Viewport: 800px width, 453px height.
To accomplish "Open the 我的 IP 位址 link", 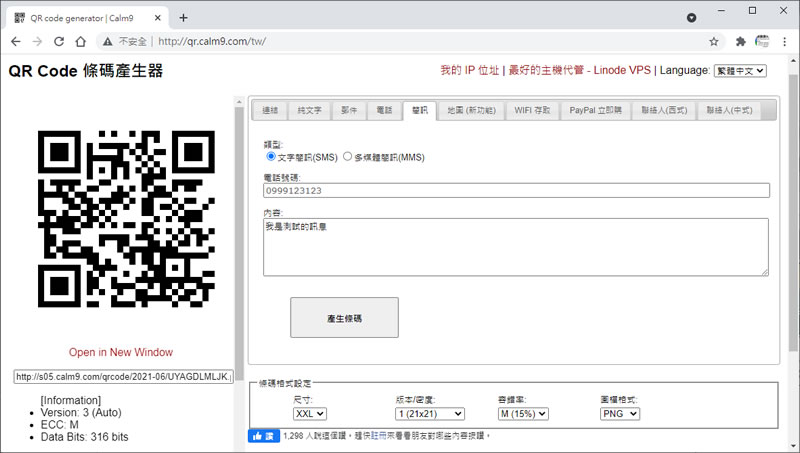I will click(x=469, y=70).
